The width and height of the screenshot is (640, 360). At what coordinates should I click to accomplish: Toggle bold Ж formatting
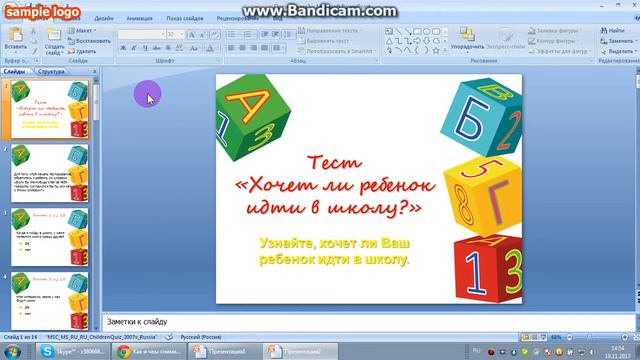click(x=123, y=48)
